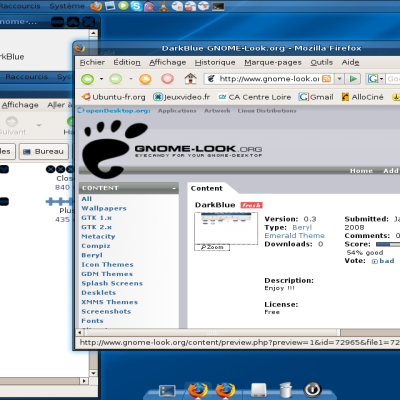
Task: Collapse the CONTENT sidebar with minus button
Action: 174,188
